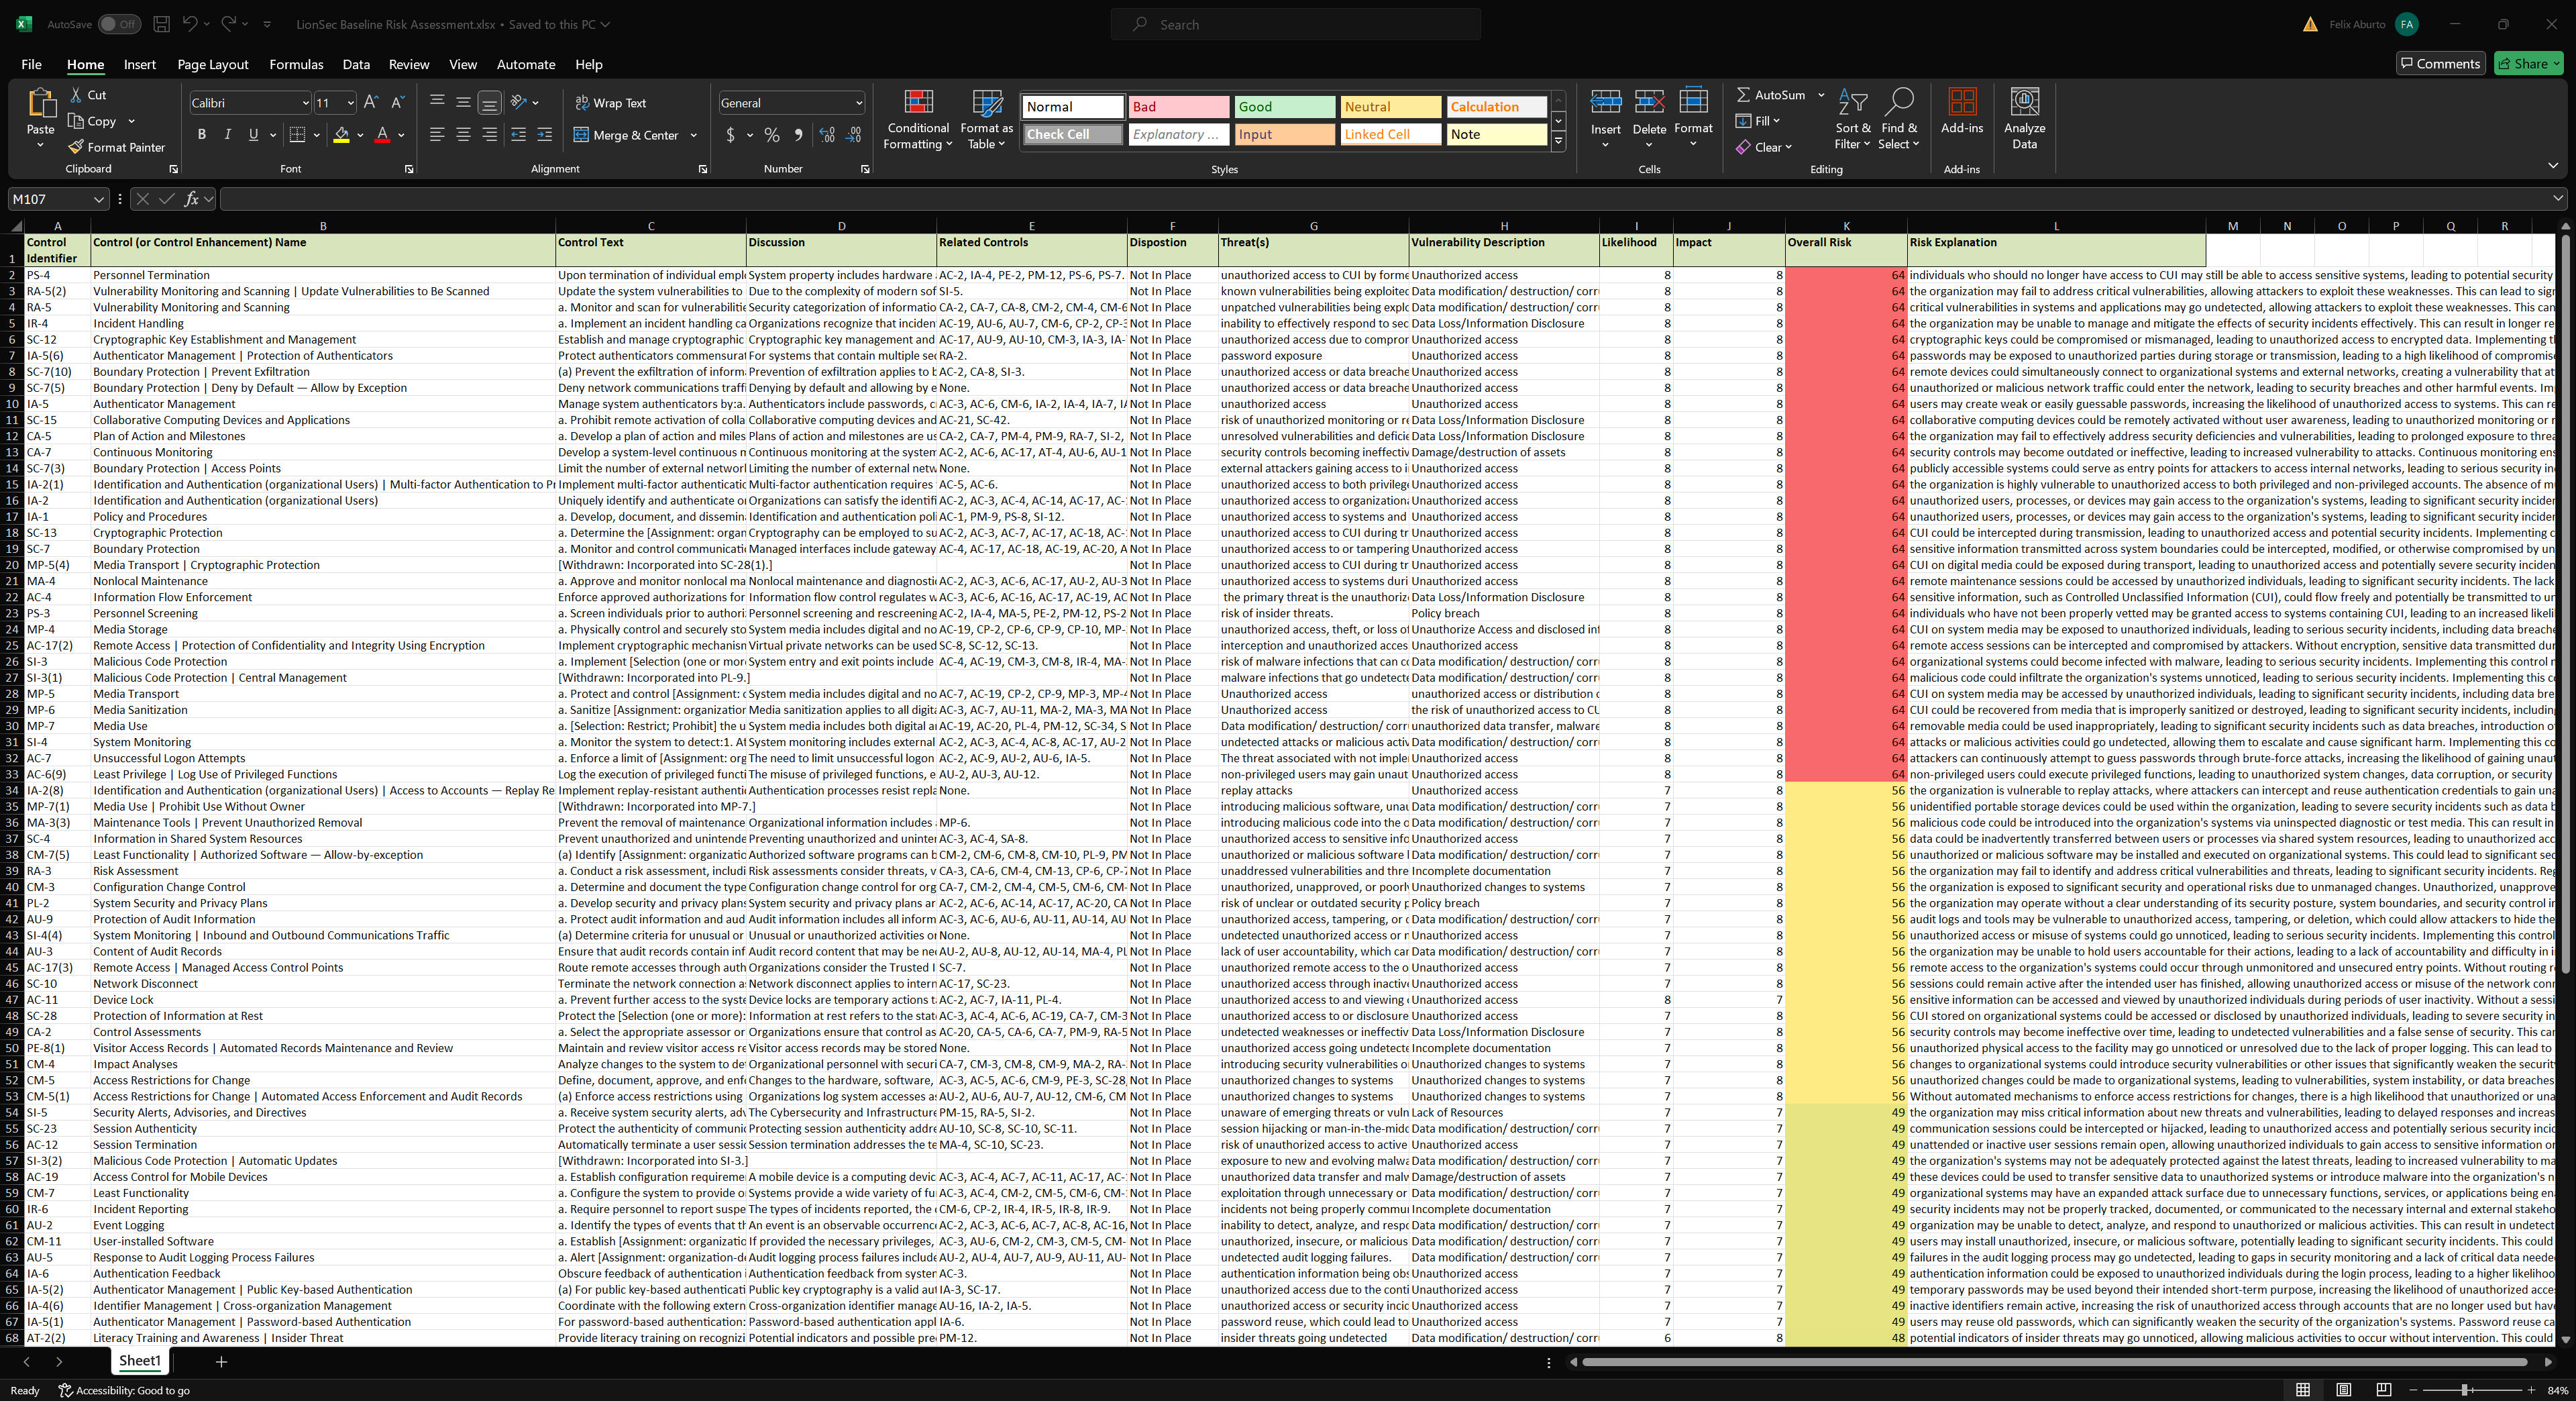Toggle the AutoSave switch

(119, 24)
